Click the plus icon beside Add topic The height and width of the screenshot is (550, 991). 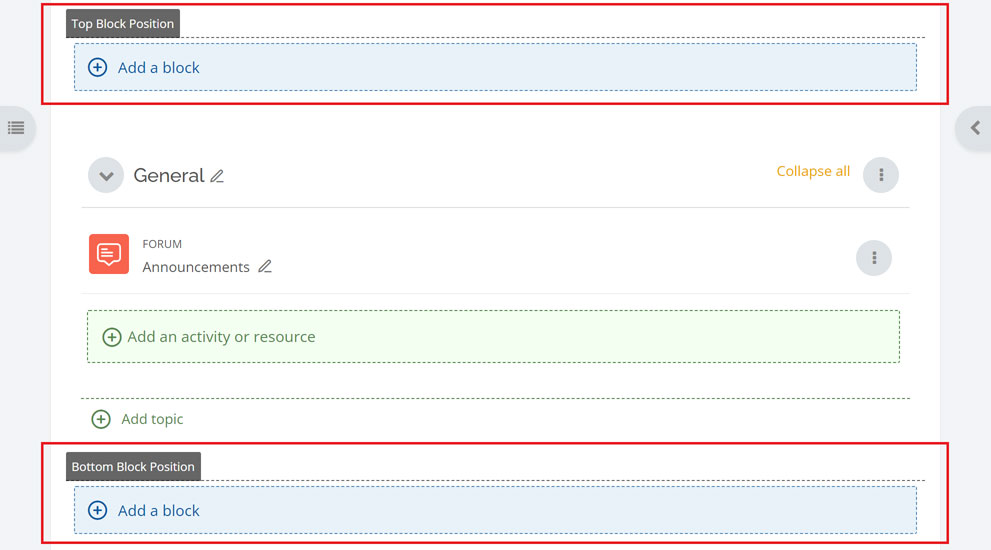point(101,419)
